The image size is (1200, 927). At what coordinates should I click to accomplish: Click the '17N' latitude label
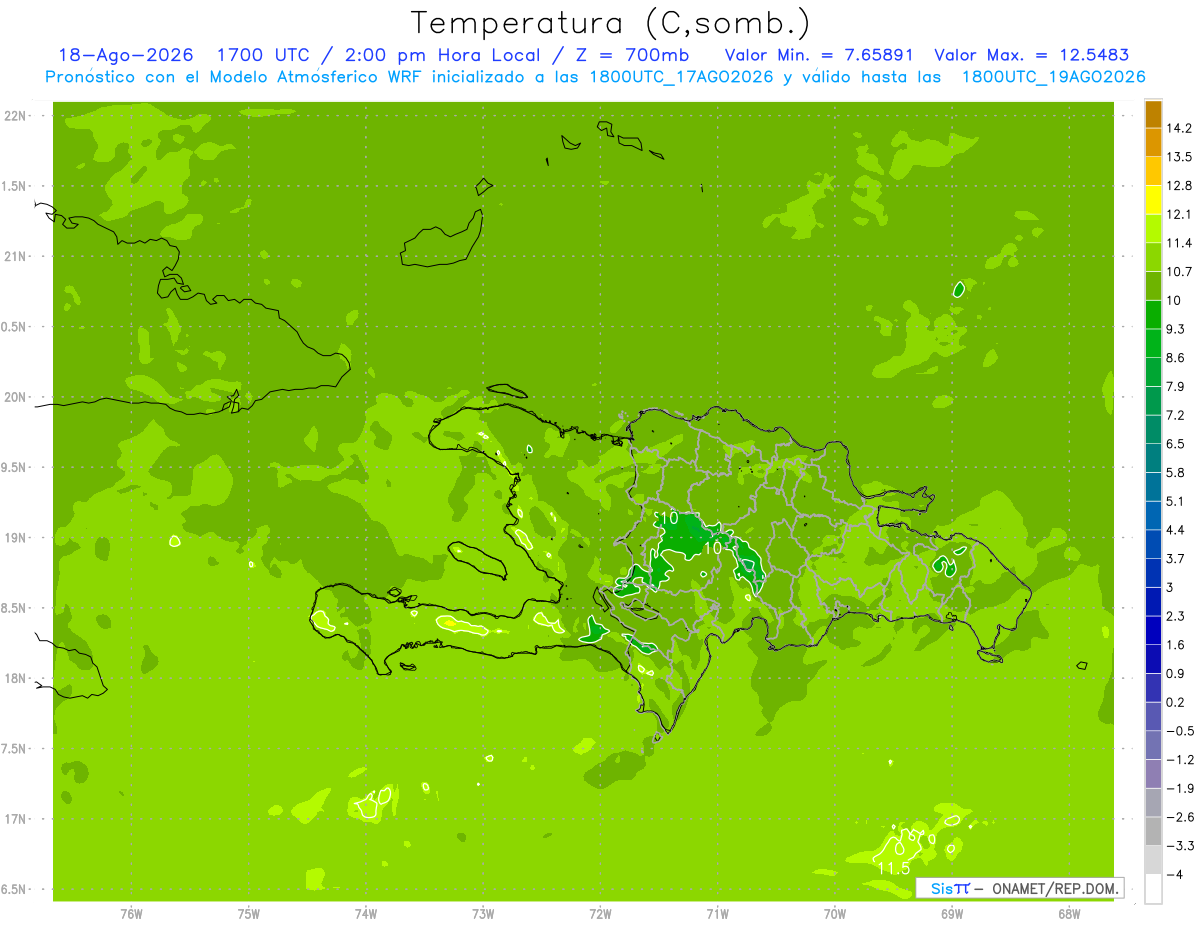pos(16,819)
